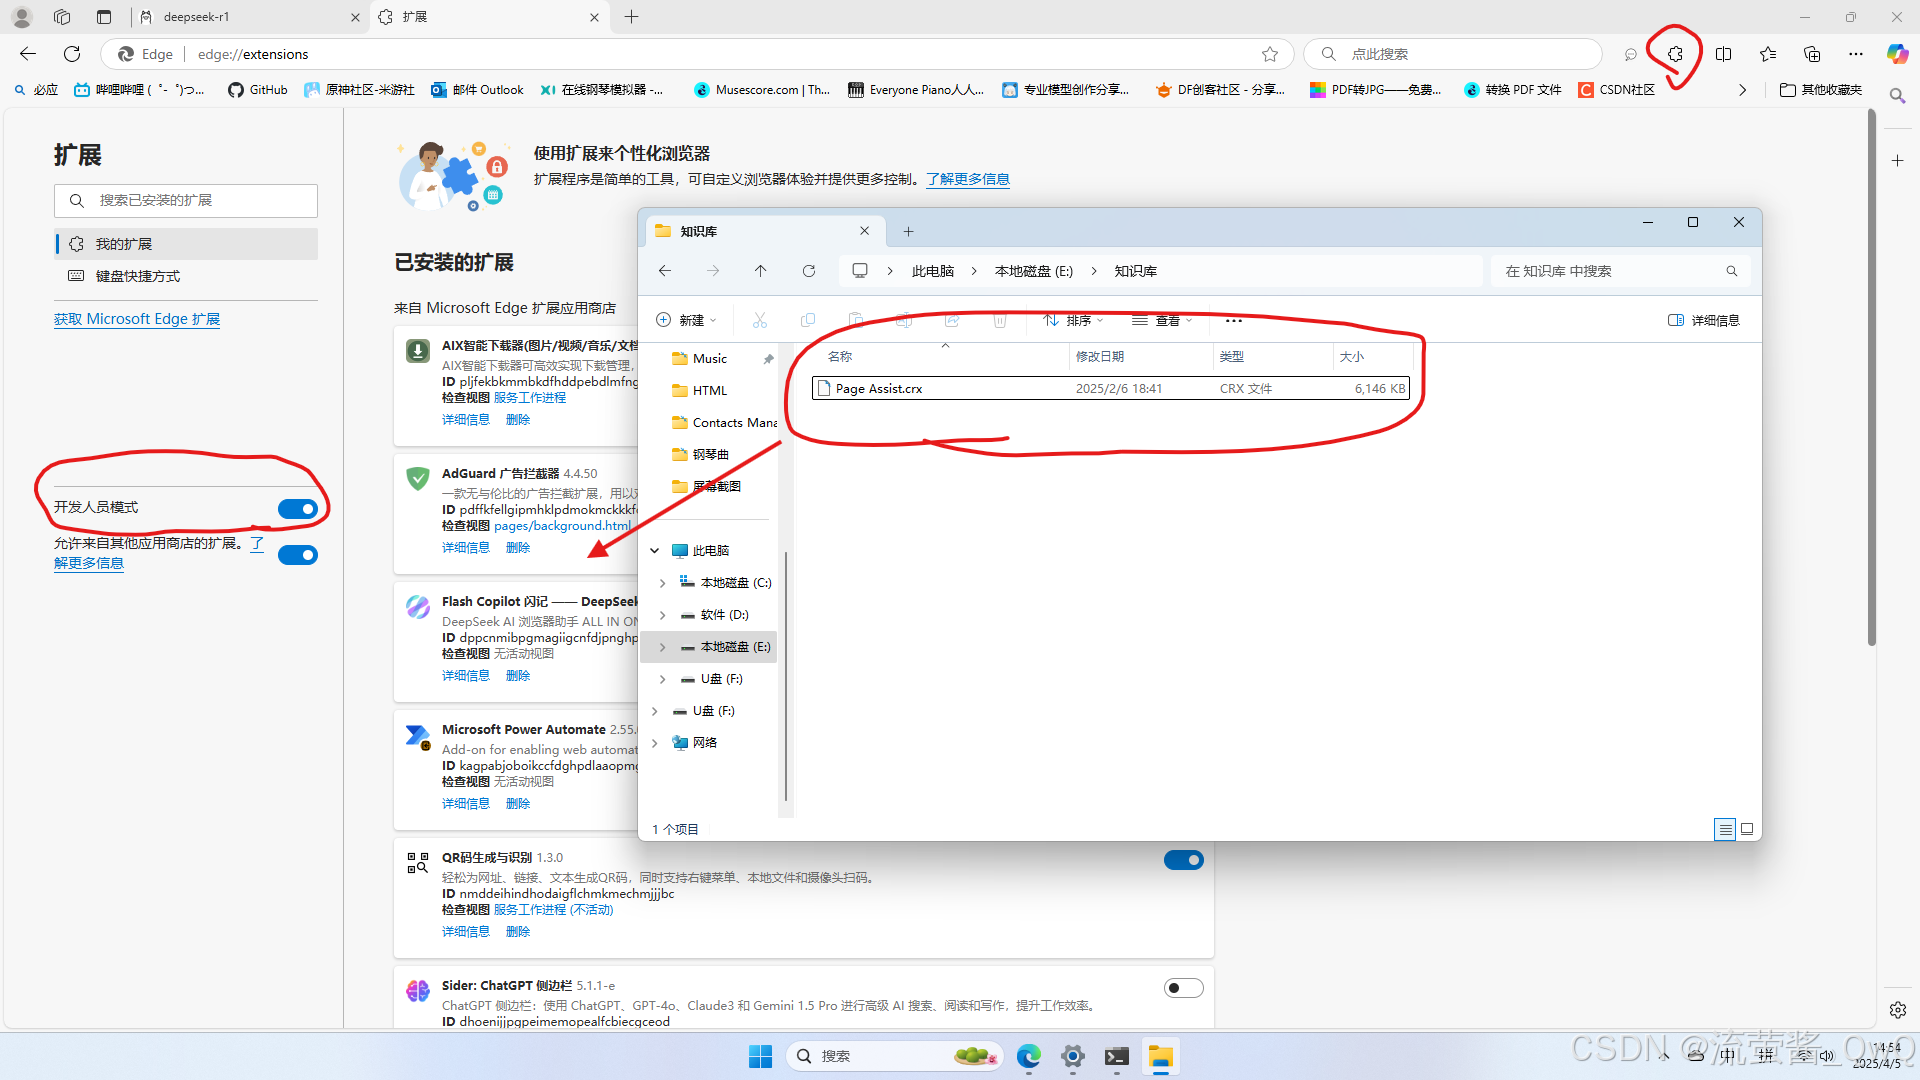This screenshot has height=1080, width=1920.
Task: Click the File Explorer taskbar icon
Action: [x=1161, y=1056]
